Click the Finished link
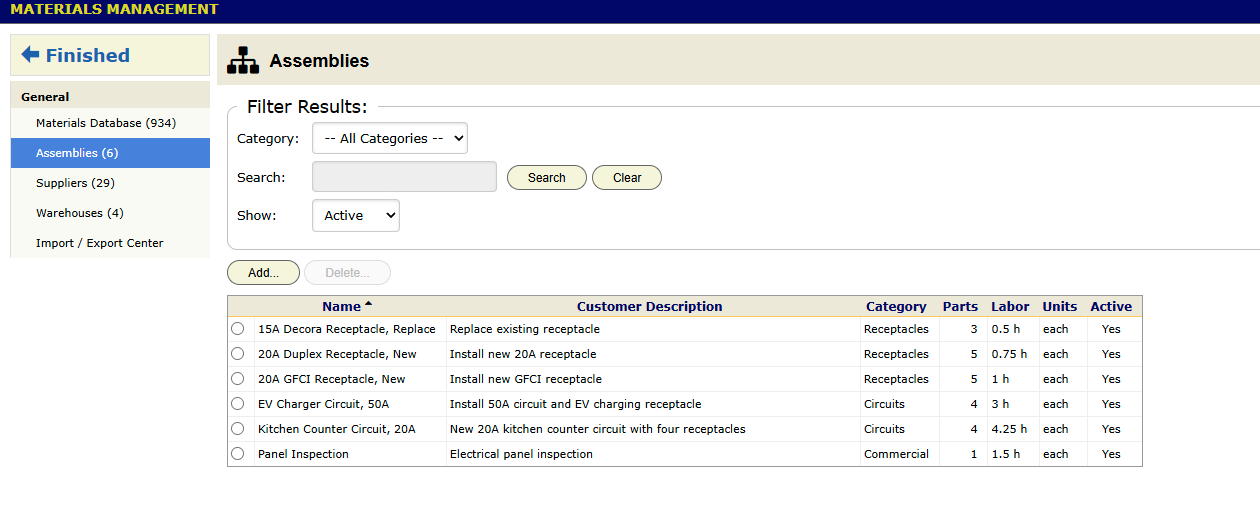 [x=88, y=55]
